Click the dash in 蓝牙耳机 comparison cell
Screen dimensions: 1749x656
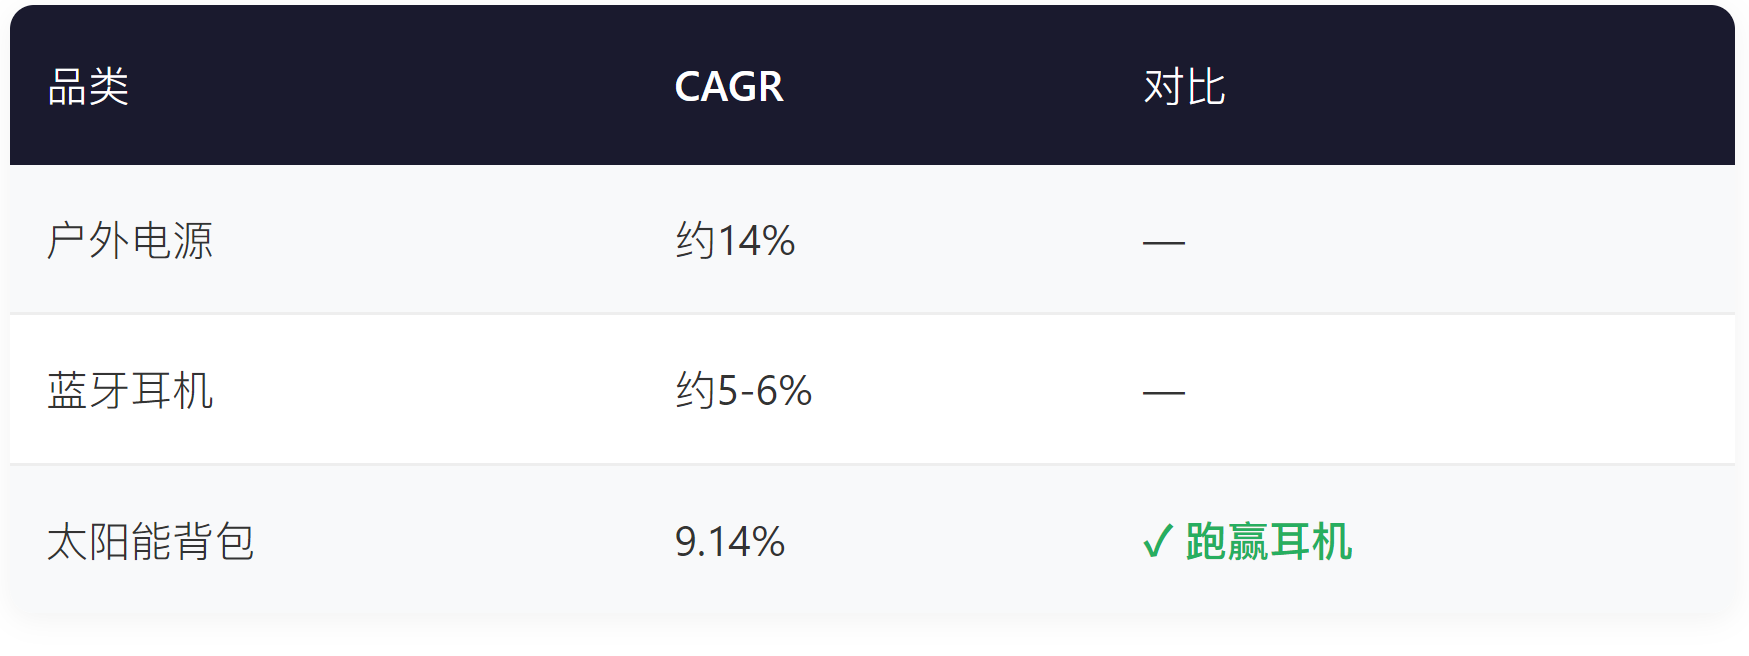tap(1164, 392)
